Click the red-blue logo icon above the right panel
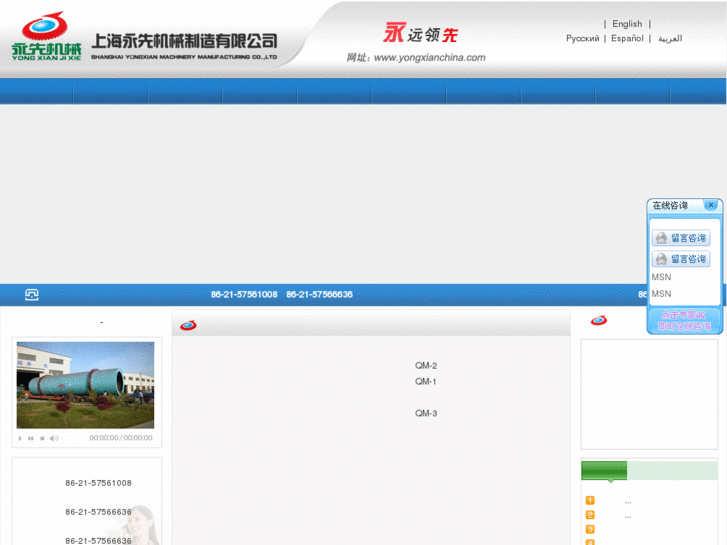Viewport: 727px width, 545px height. 599,320
